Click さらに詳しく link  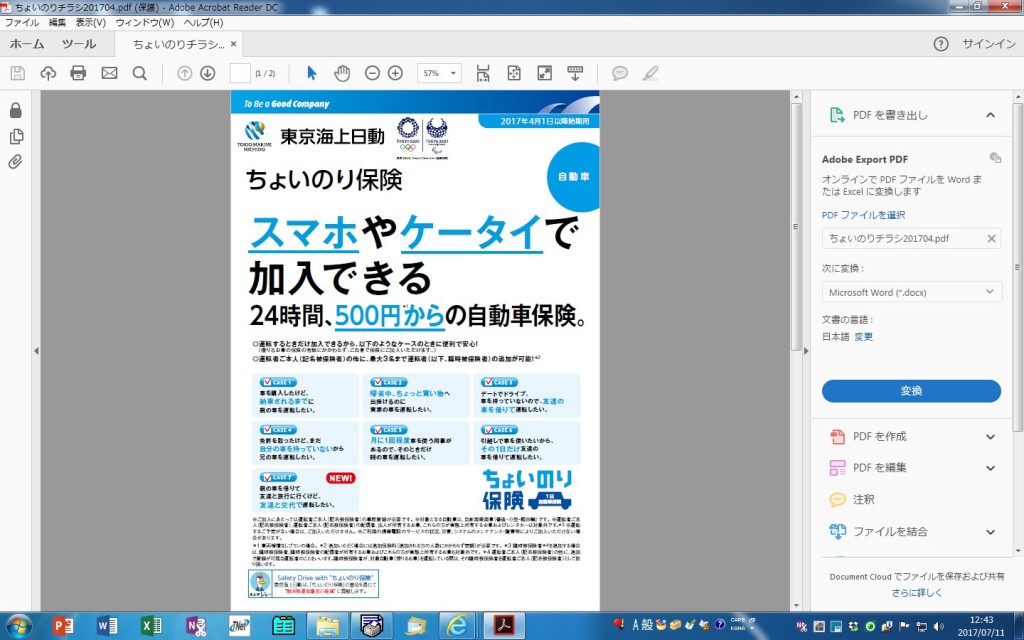(917, 593)
